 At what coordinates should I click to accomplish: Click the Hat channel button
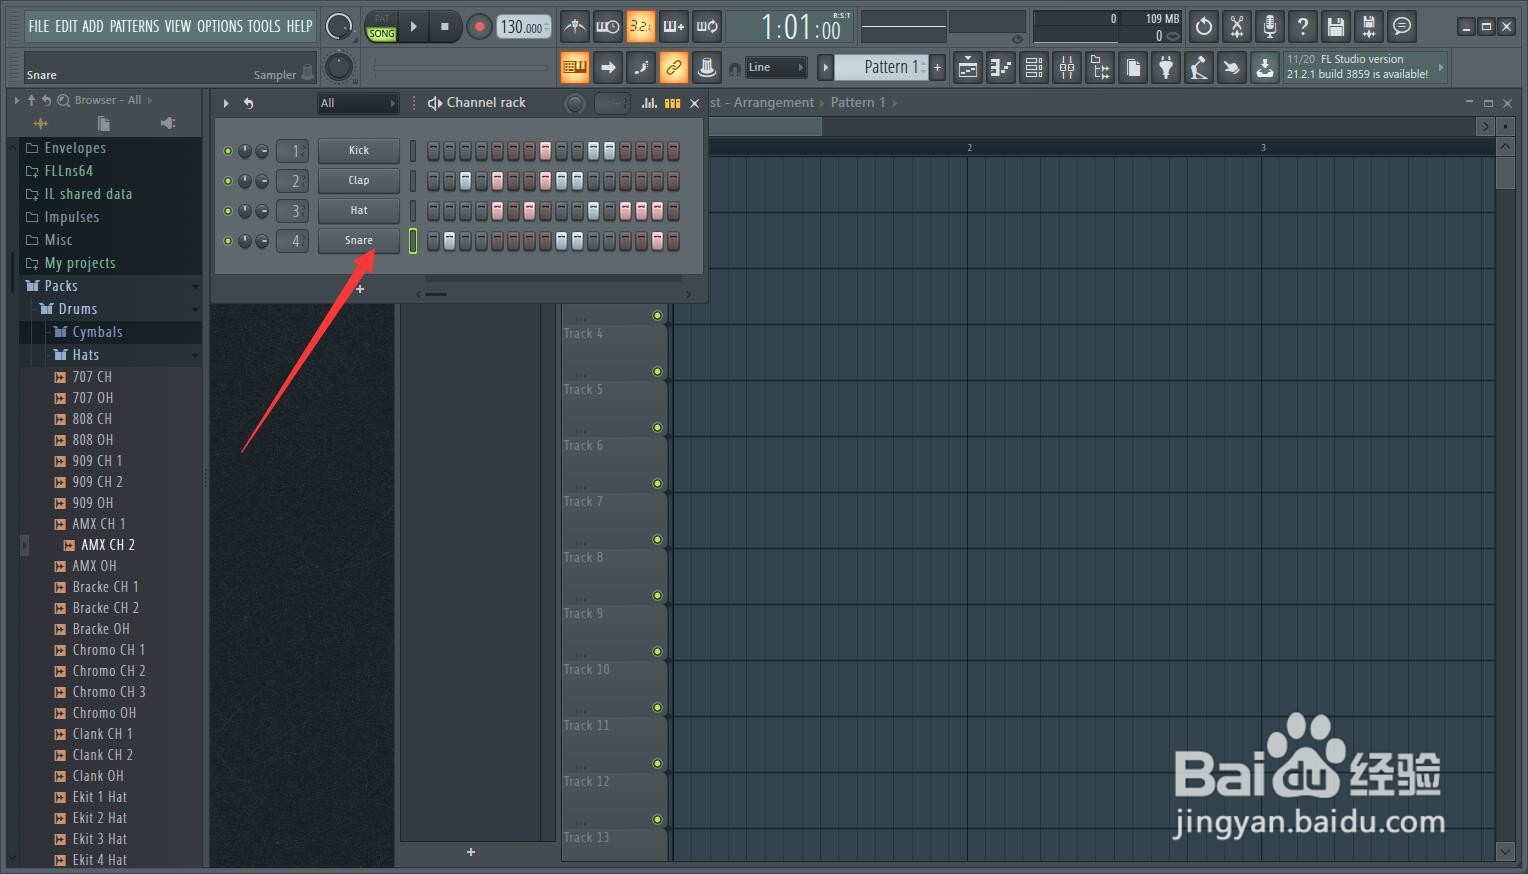pos(359,211)
